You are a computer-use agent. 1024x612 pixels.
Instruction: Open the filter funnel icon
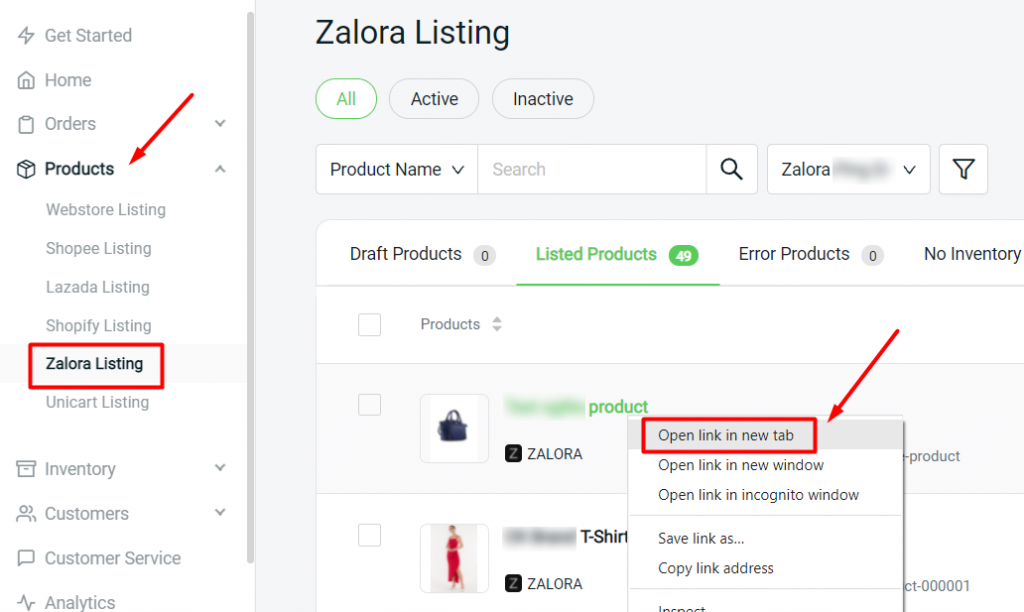click(x=963, y=169)
